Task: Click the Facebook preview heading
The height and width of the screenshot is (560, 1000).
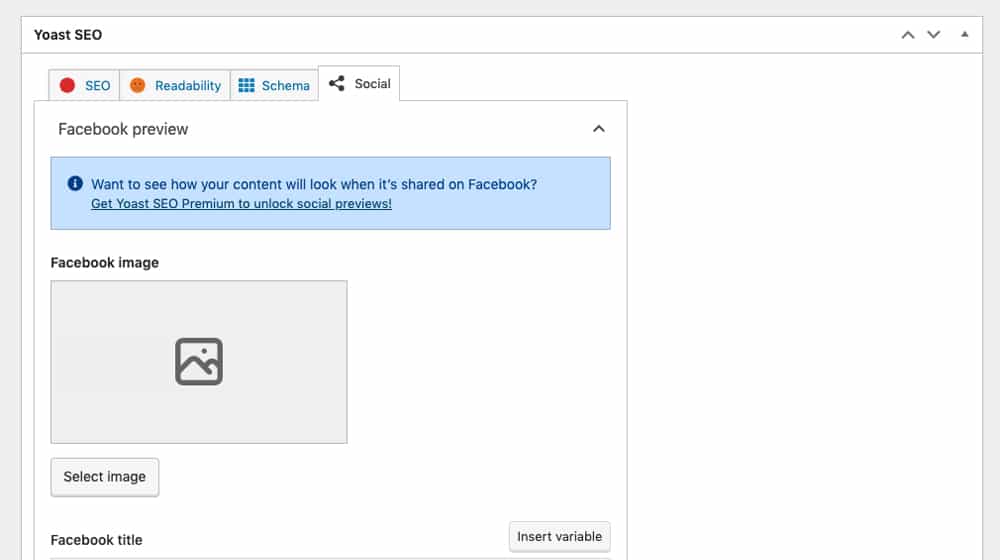Action: 123,129
